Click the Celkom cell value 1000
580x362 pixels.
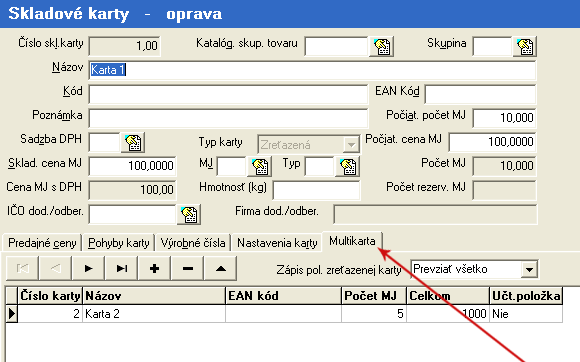pos(448,314)
